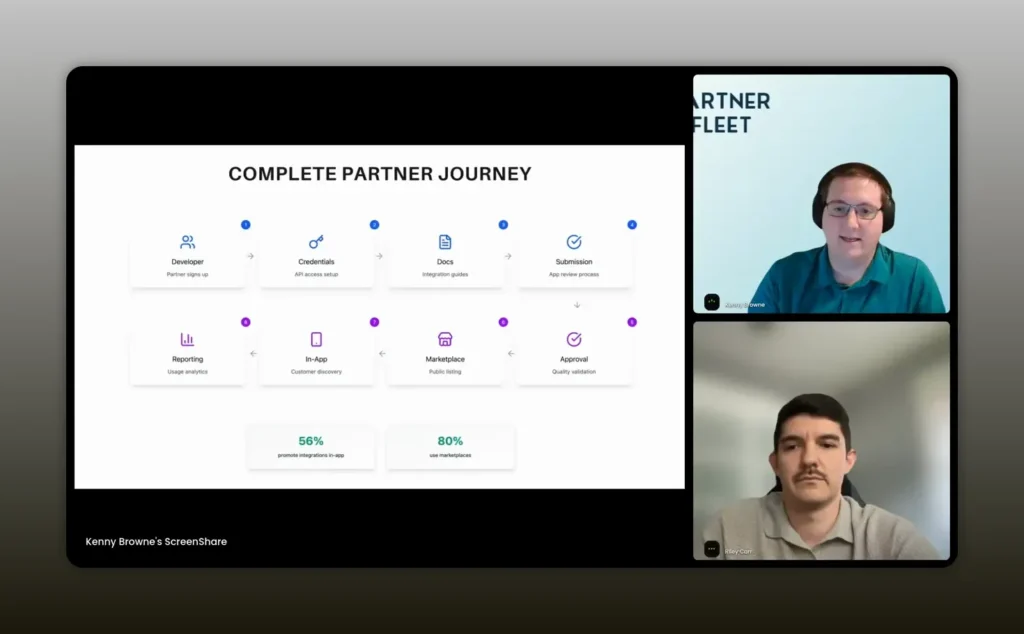Select the top speaker video with headphones
This screenshot has height=634, width=1024.
tap(821, 194)
